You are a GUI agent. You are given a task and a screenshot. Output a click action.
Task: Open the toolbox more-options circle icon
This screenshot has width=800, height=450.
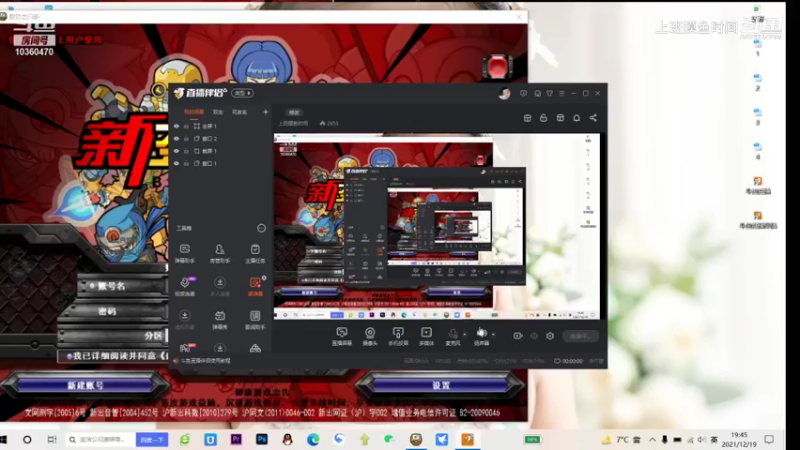pyautogui.click(x=261, y=228)
